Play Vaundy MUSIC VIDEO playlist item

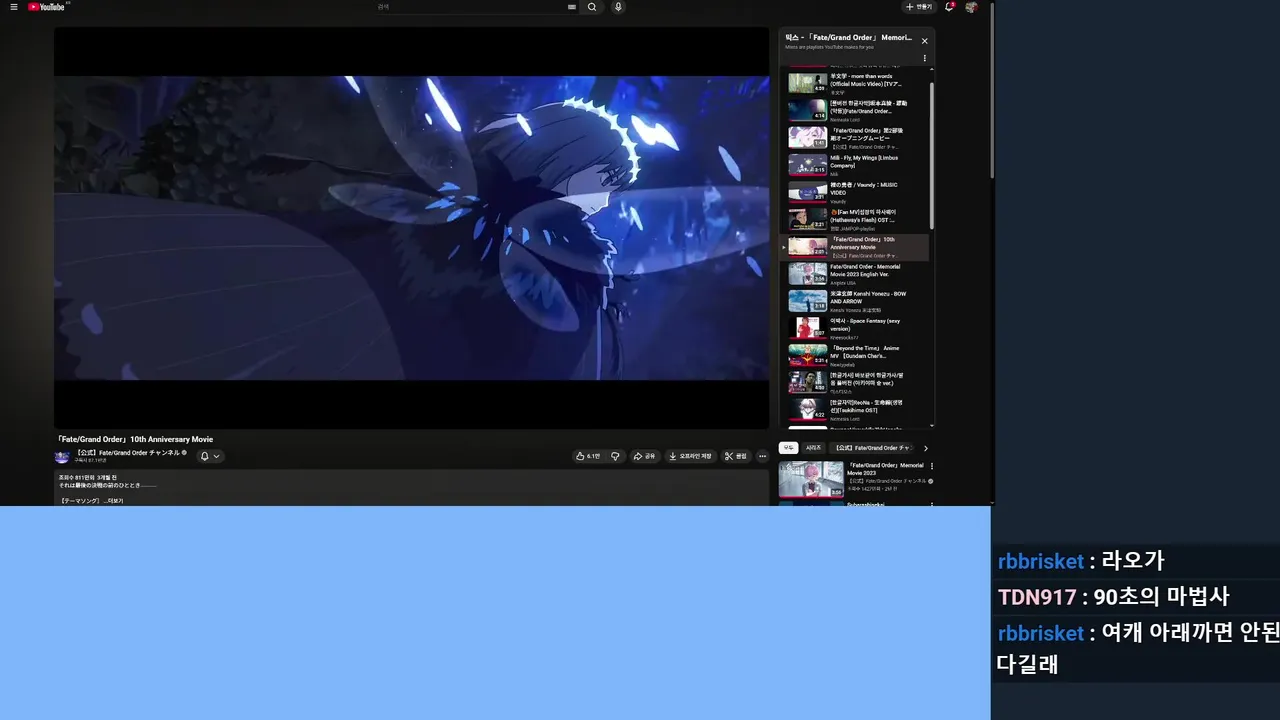pos(856,191)
